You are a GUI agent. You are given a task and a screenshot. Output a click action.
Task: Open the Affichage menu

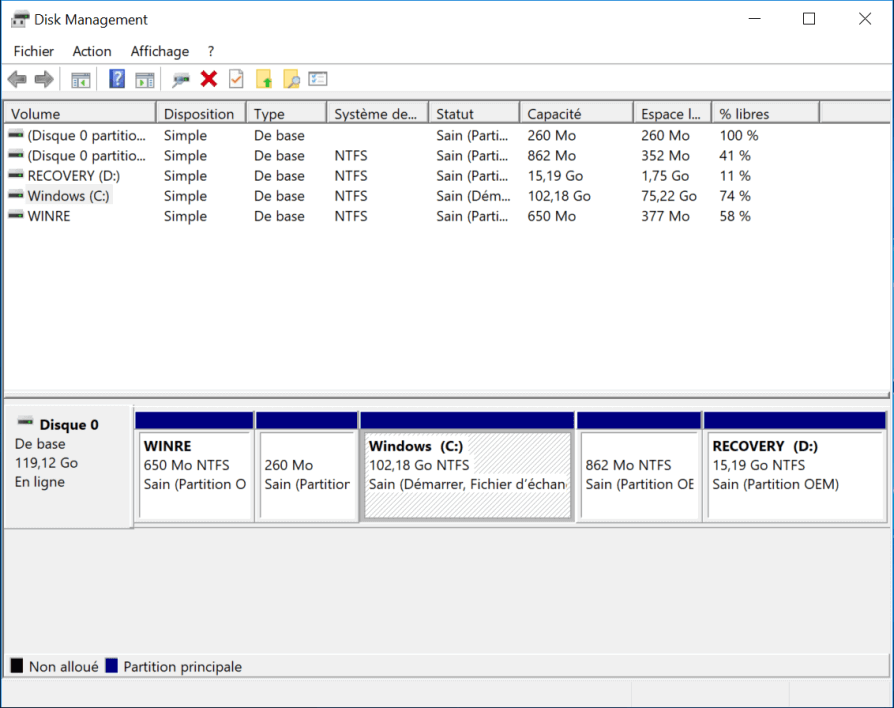pyautogui.click(x=159, y=51)
